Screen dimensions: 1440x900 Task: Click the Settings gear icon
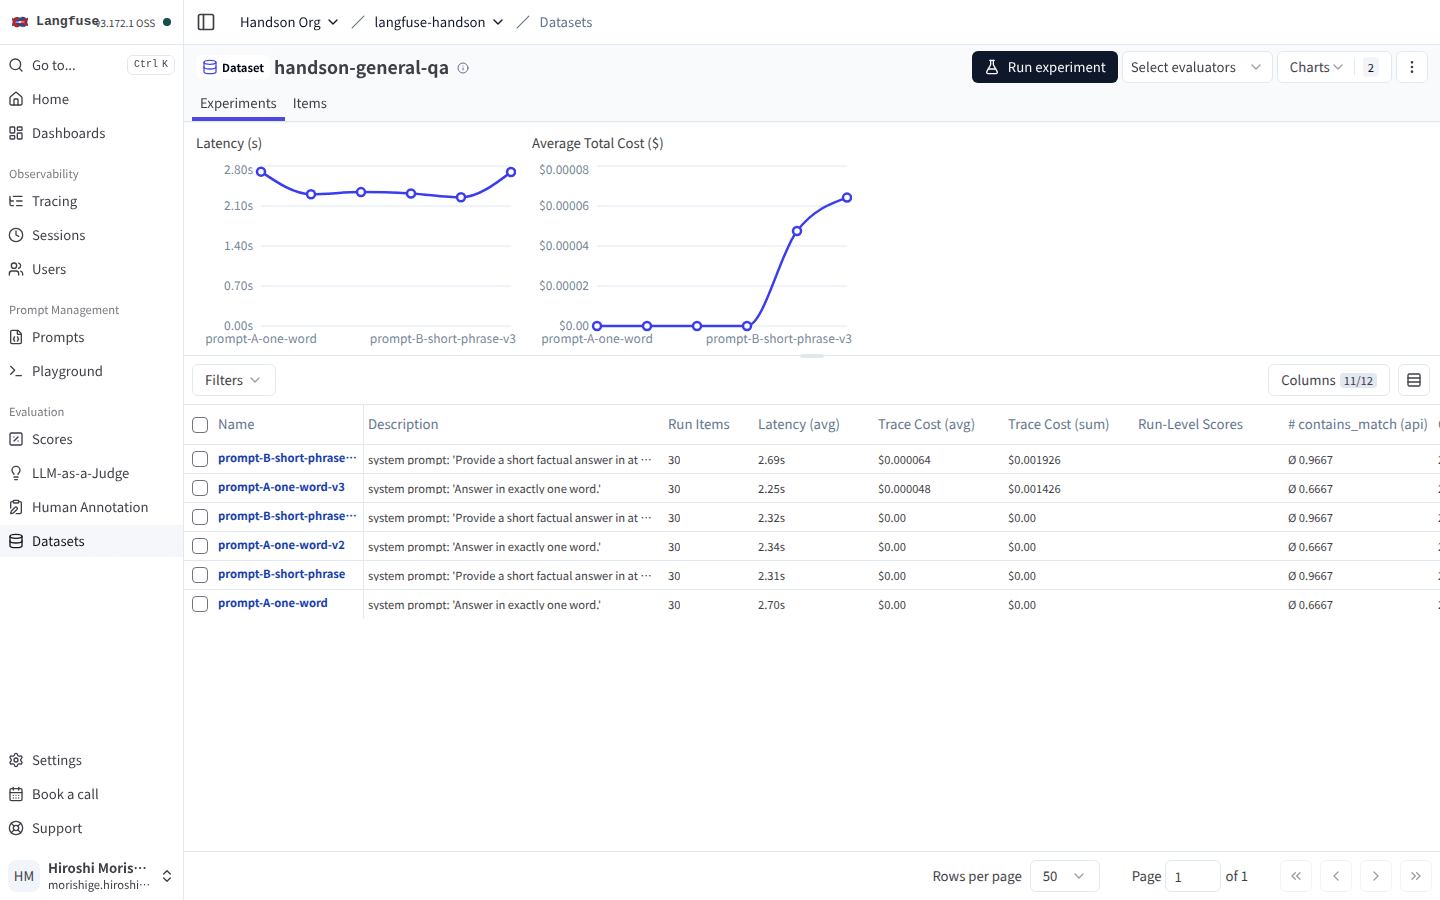pos(16,760)
